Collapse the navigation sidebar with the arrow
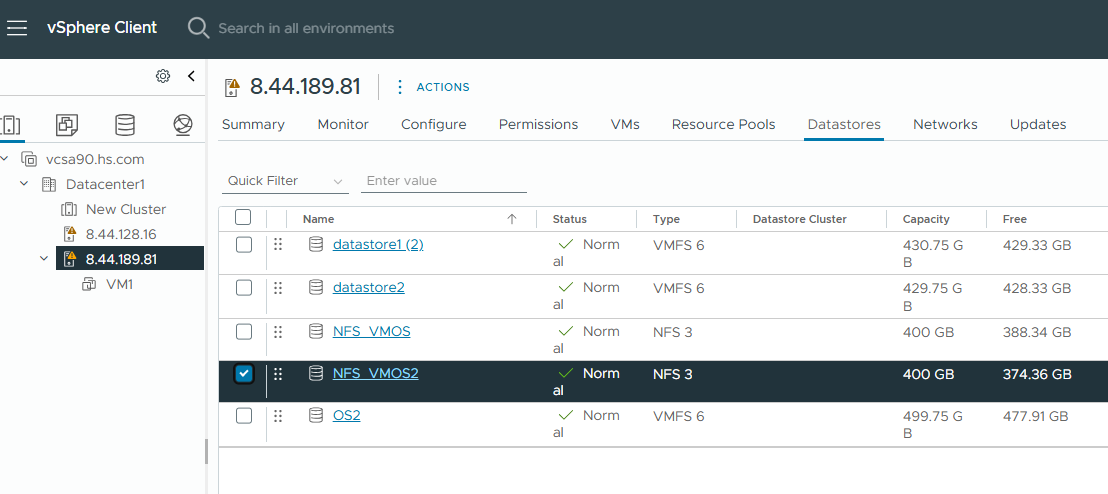This screenshot has height=494, width=1108. 191,76
